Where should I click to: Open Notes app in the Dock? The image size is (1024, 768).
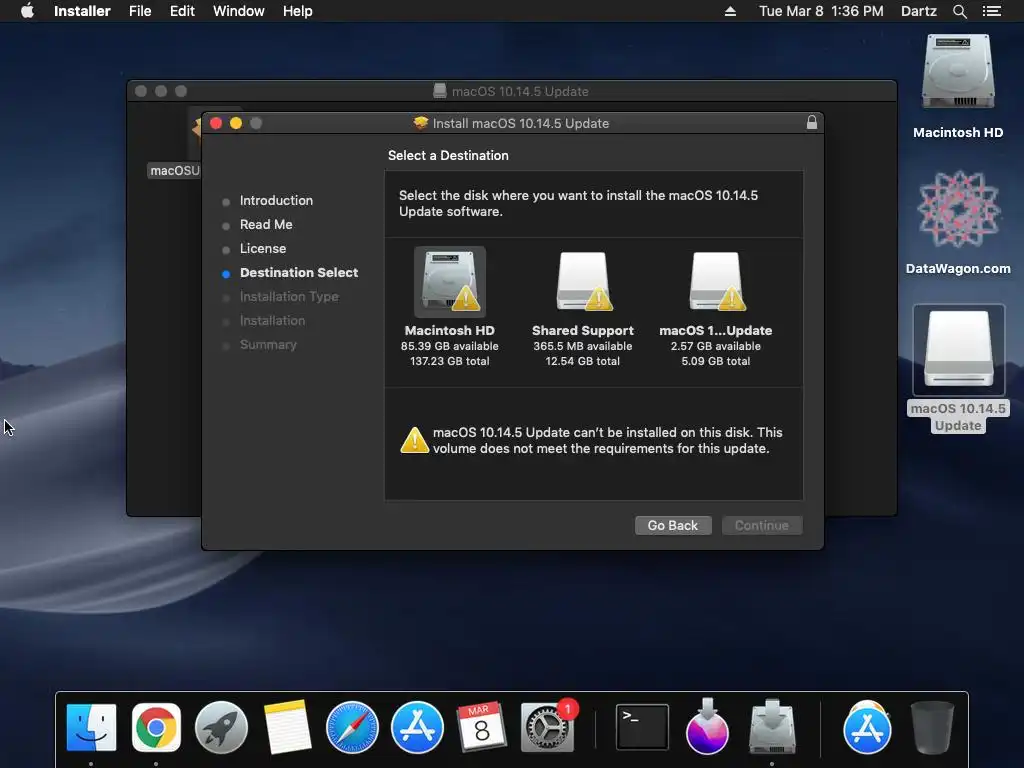[x=287, y=727]
